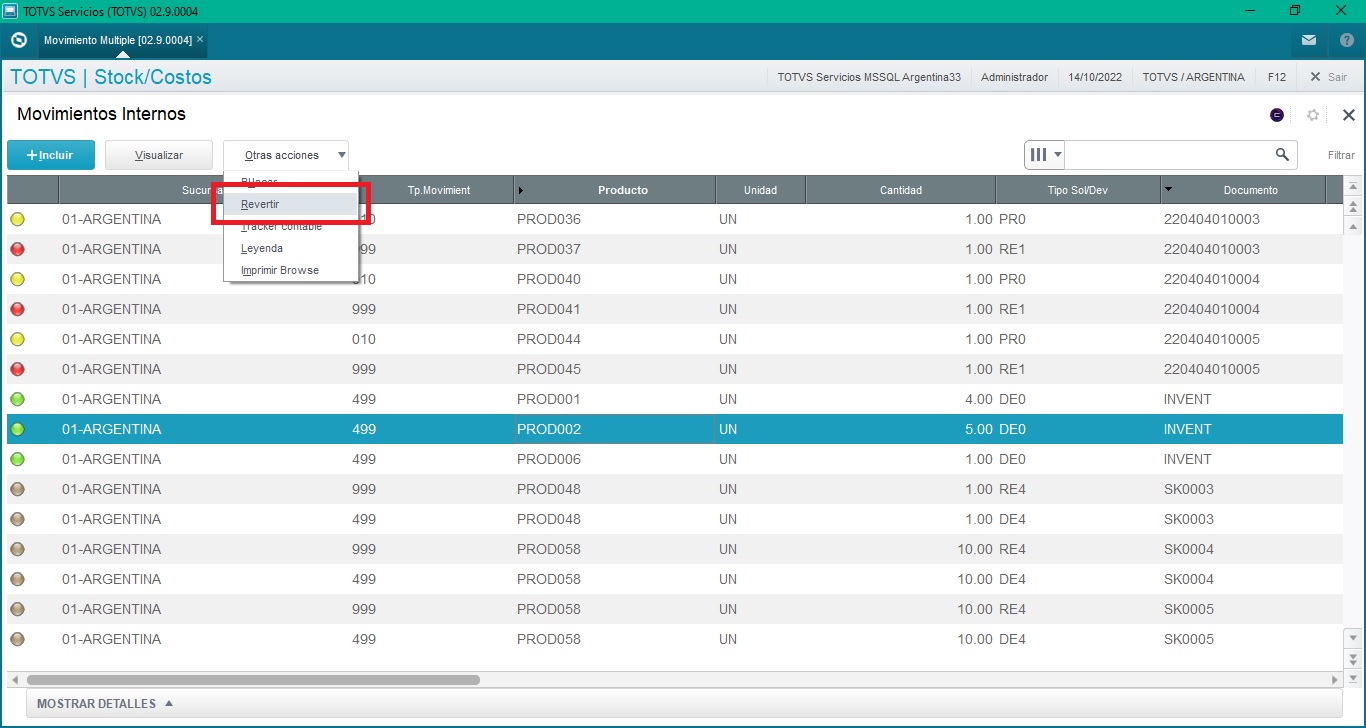The height and width of the screenshot is (728, 1366).
Task: Choose Imprimir Browse menu entry
Action: pyautogui.click(x=290, y=270)
